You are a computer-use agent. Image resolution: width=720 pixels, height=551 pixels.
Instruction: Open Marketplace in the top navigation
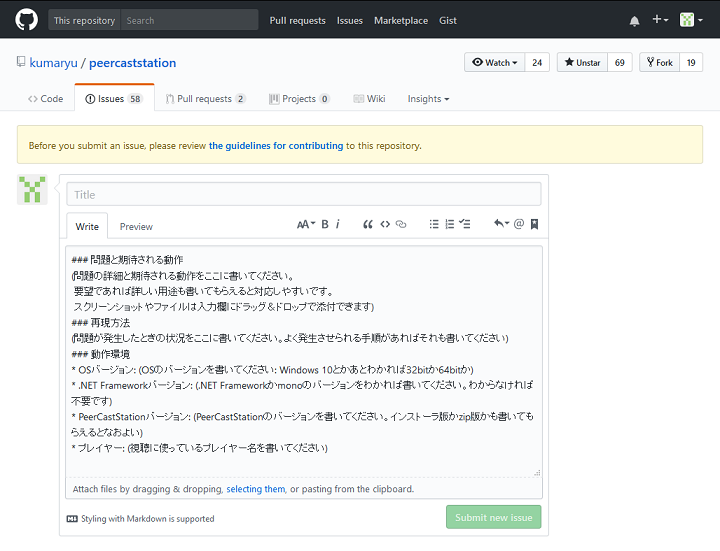point(401,21)
